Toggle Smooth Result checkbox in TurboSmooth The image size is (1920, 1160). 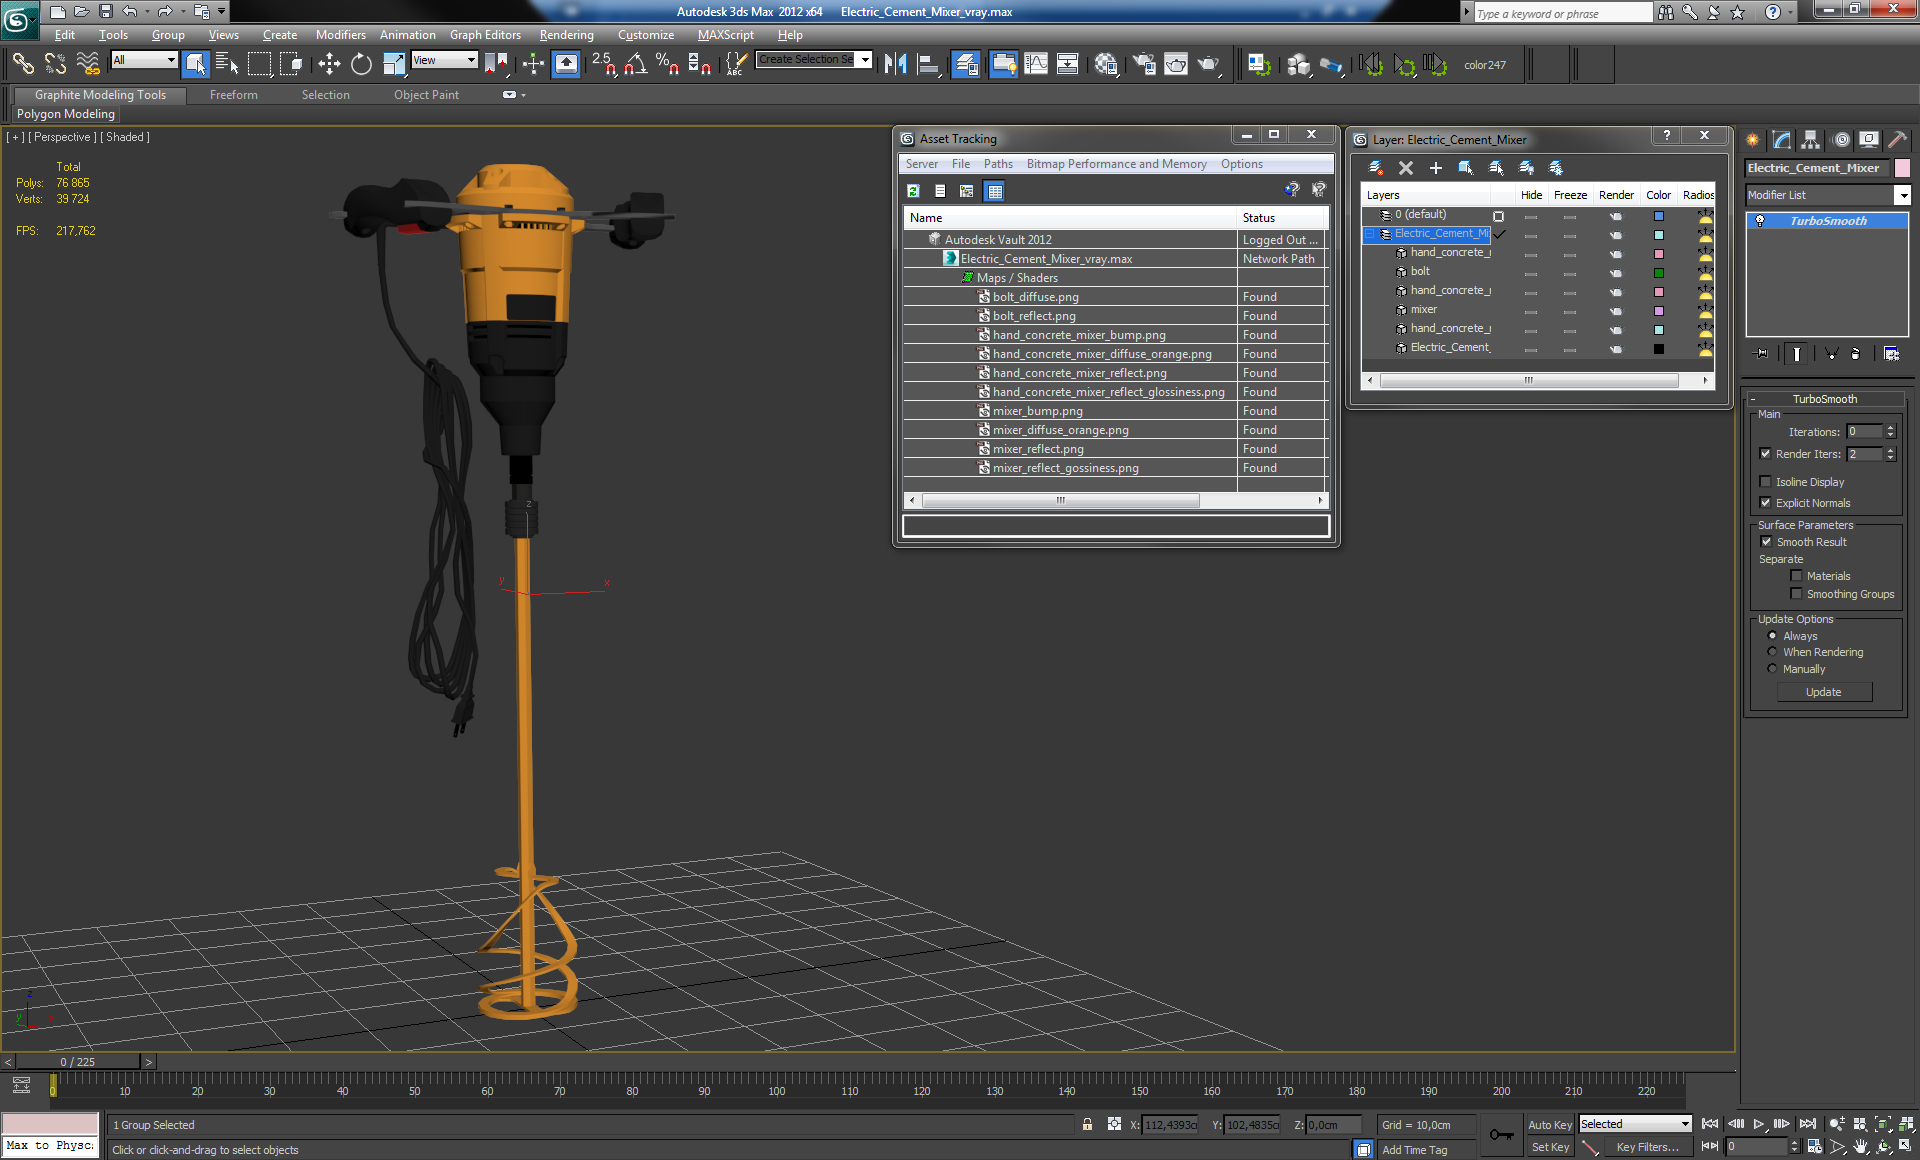[1766, 542]
